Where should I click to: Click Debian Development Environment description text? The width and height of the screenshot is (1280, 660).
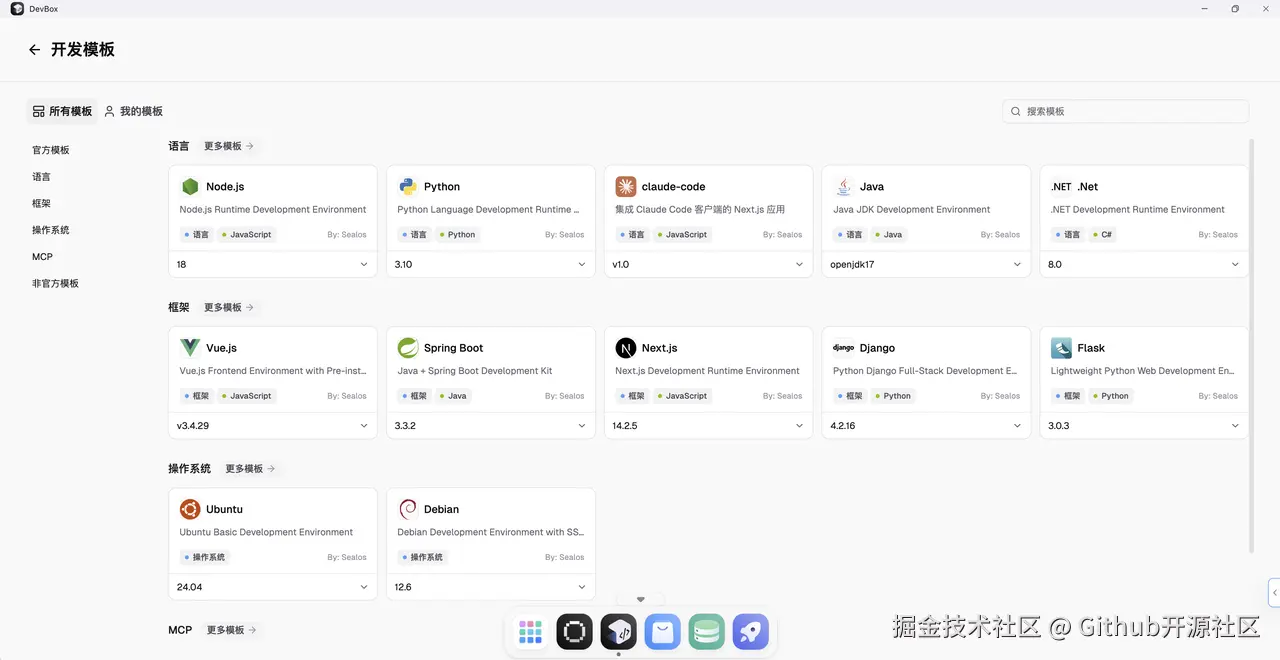(x=491, y=533)
